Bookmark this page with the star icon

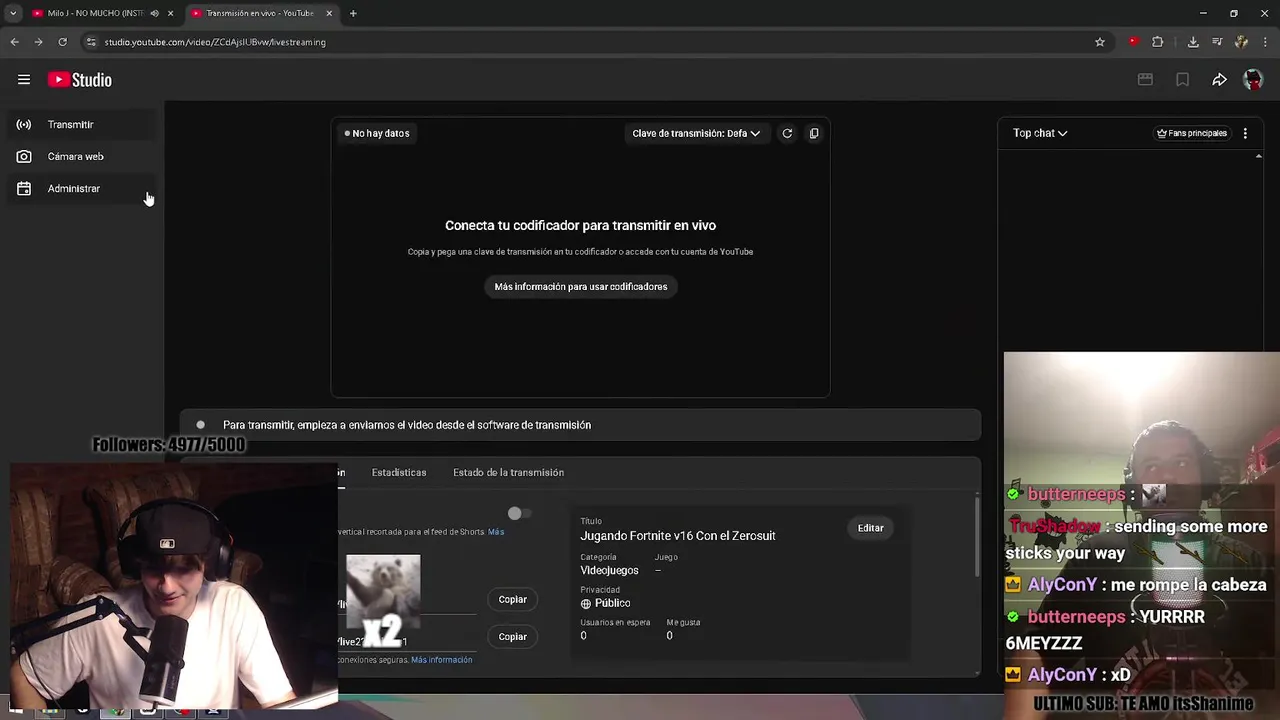click(x=1100, y=42)
